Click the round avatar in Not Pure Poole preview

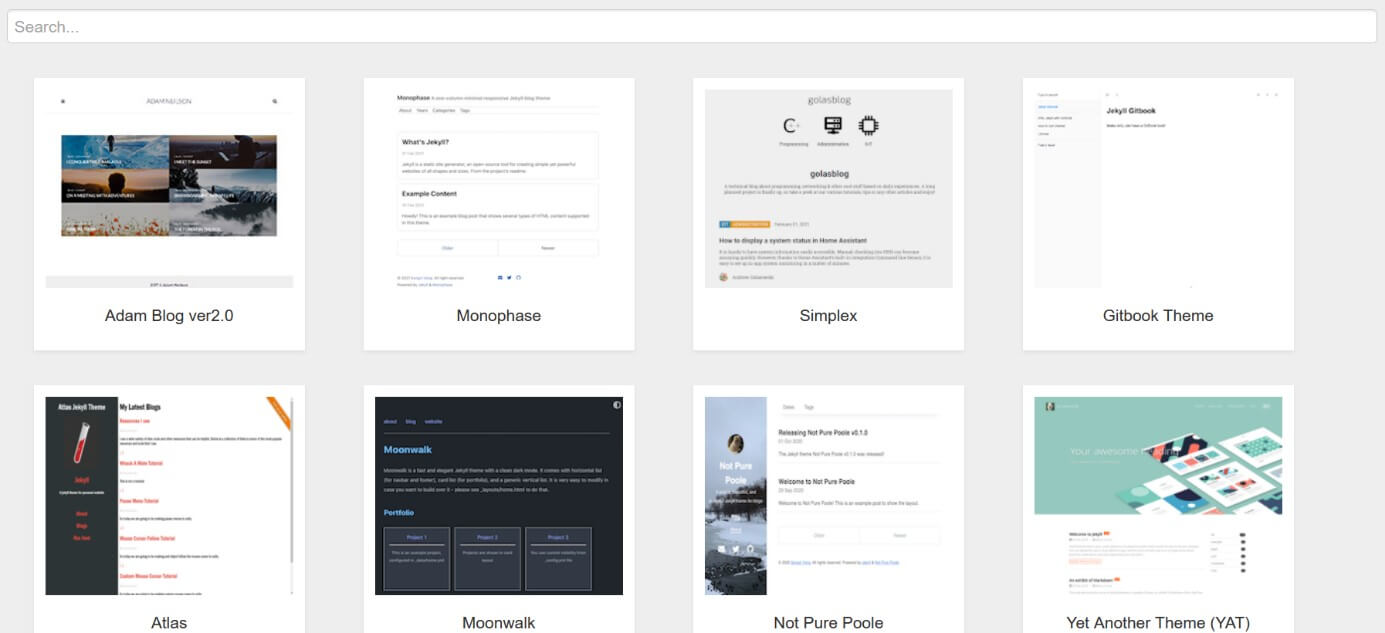(736, 444)
